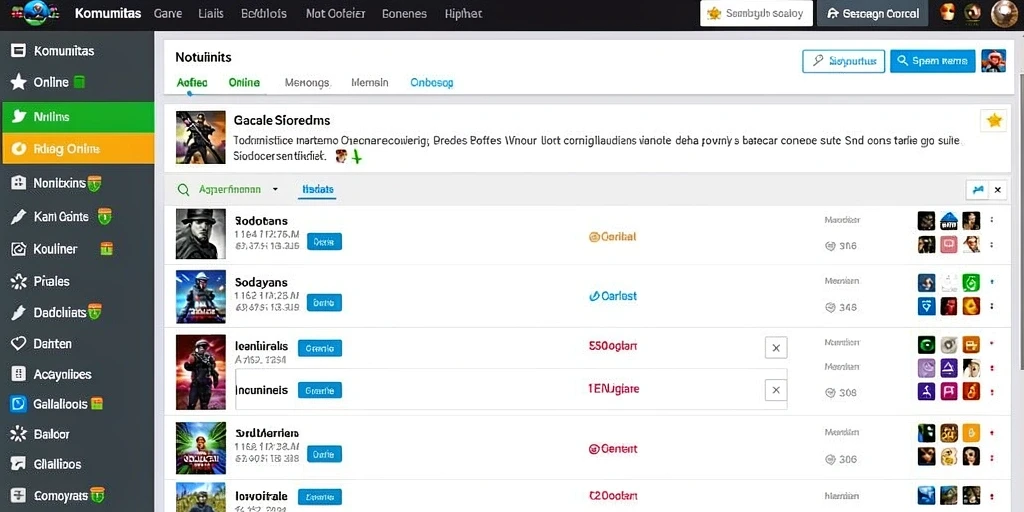This screenshot has width=1024, height=512.
Task: Click the blue button in Sodayans row
Action: point(324,302)
